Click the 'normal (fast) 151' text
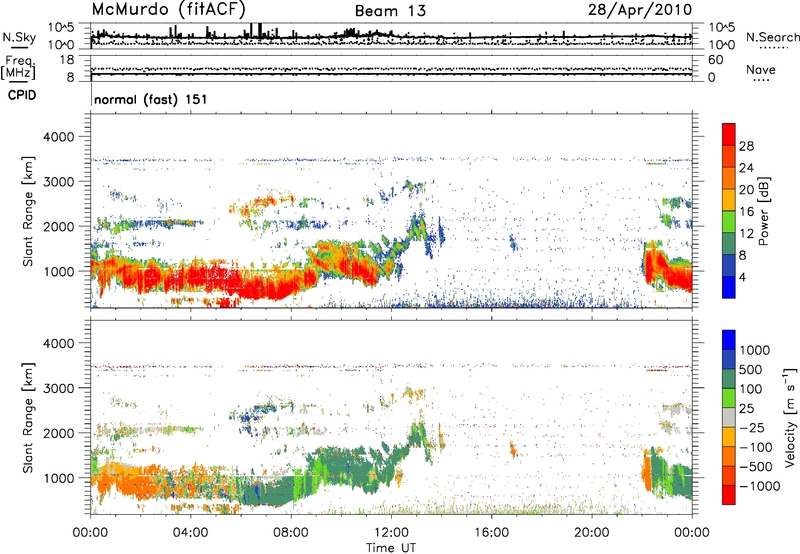Screen dimensions: 800x554 (x=151, y=99)
